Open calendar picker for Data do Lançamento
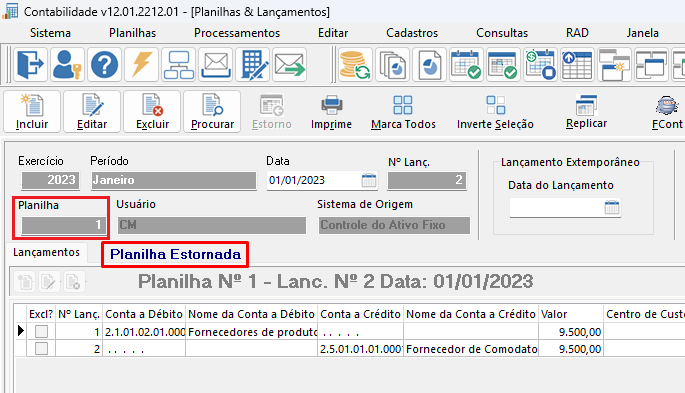 (612, 207)
